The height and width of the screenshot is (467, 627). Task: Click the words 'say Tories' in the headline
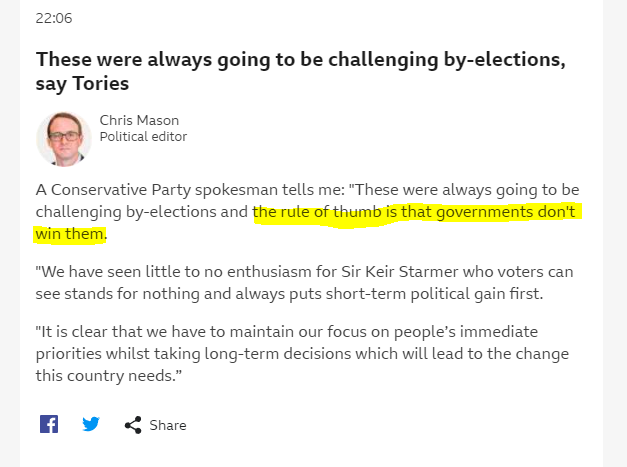coord(82,84)
